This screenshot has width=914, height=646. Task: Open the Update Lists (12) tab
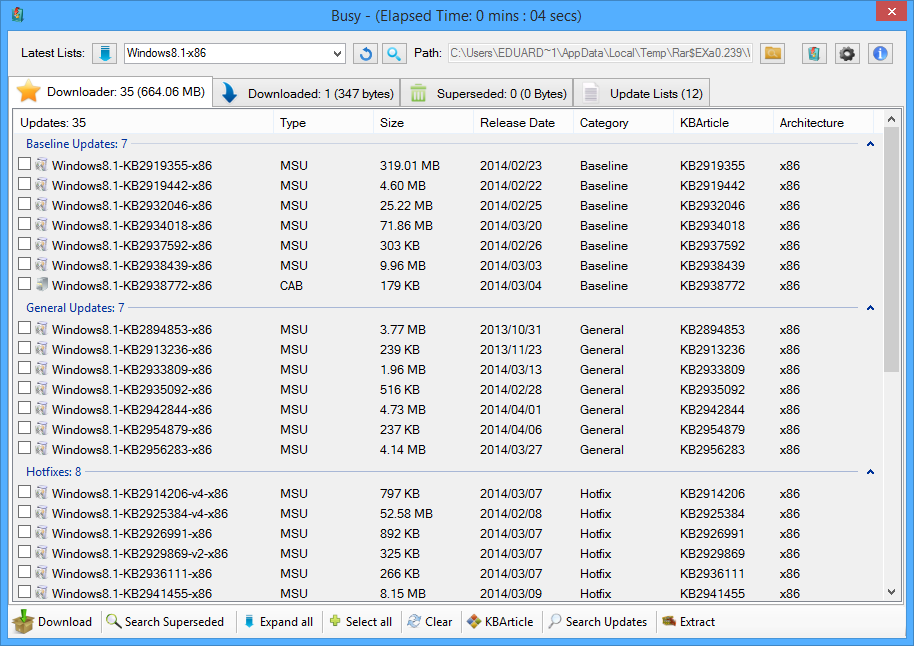(642, 93)
